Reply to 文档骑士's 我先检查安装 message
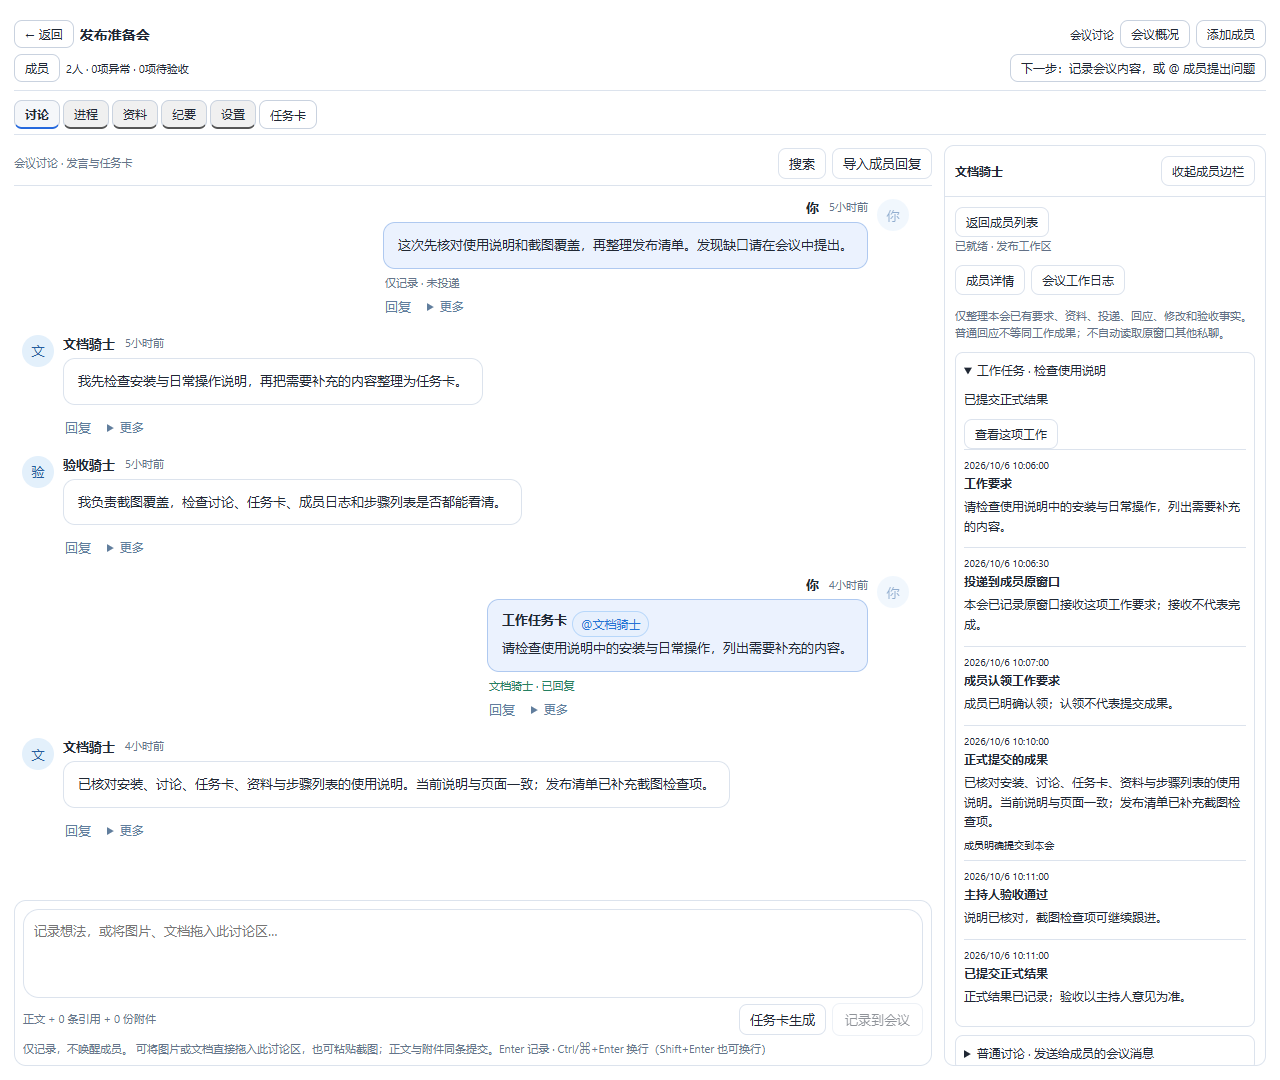Screen dimensions: 1280x1080 78,428
